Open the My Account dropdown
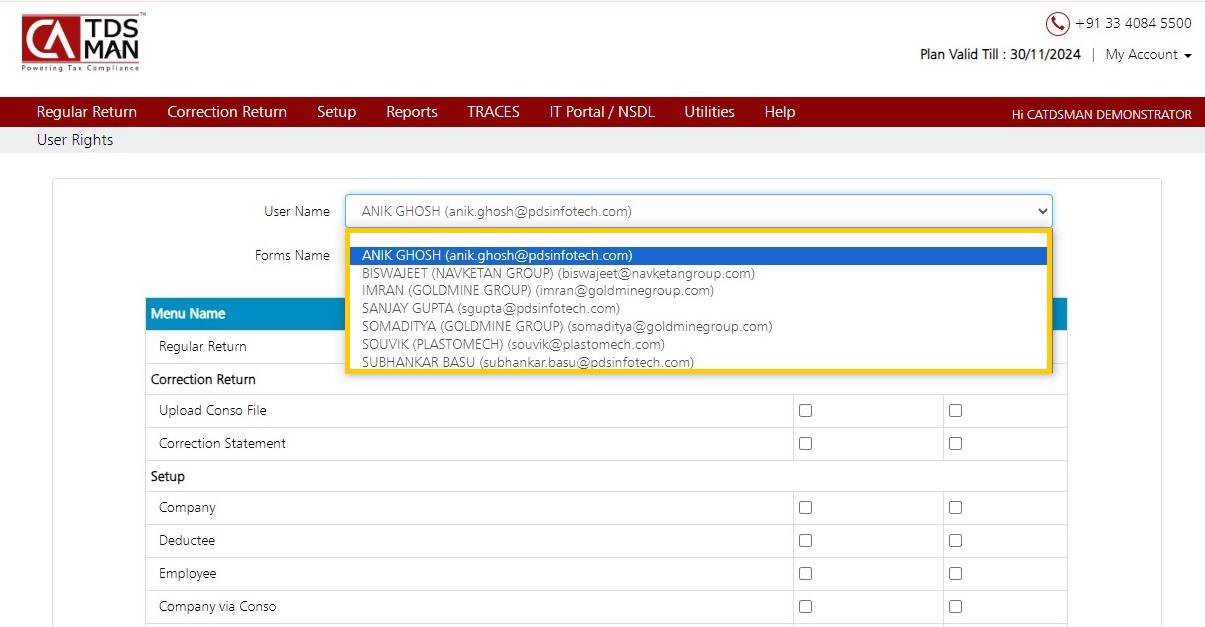Screen dimensions: 1205x627 pyautogui.click(x=1148, y=55)
